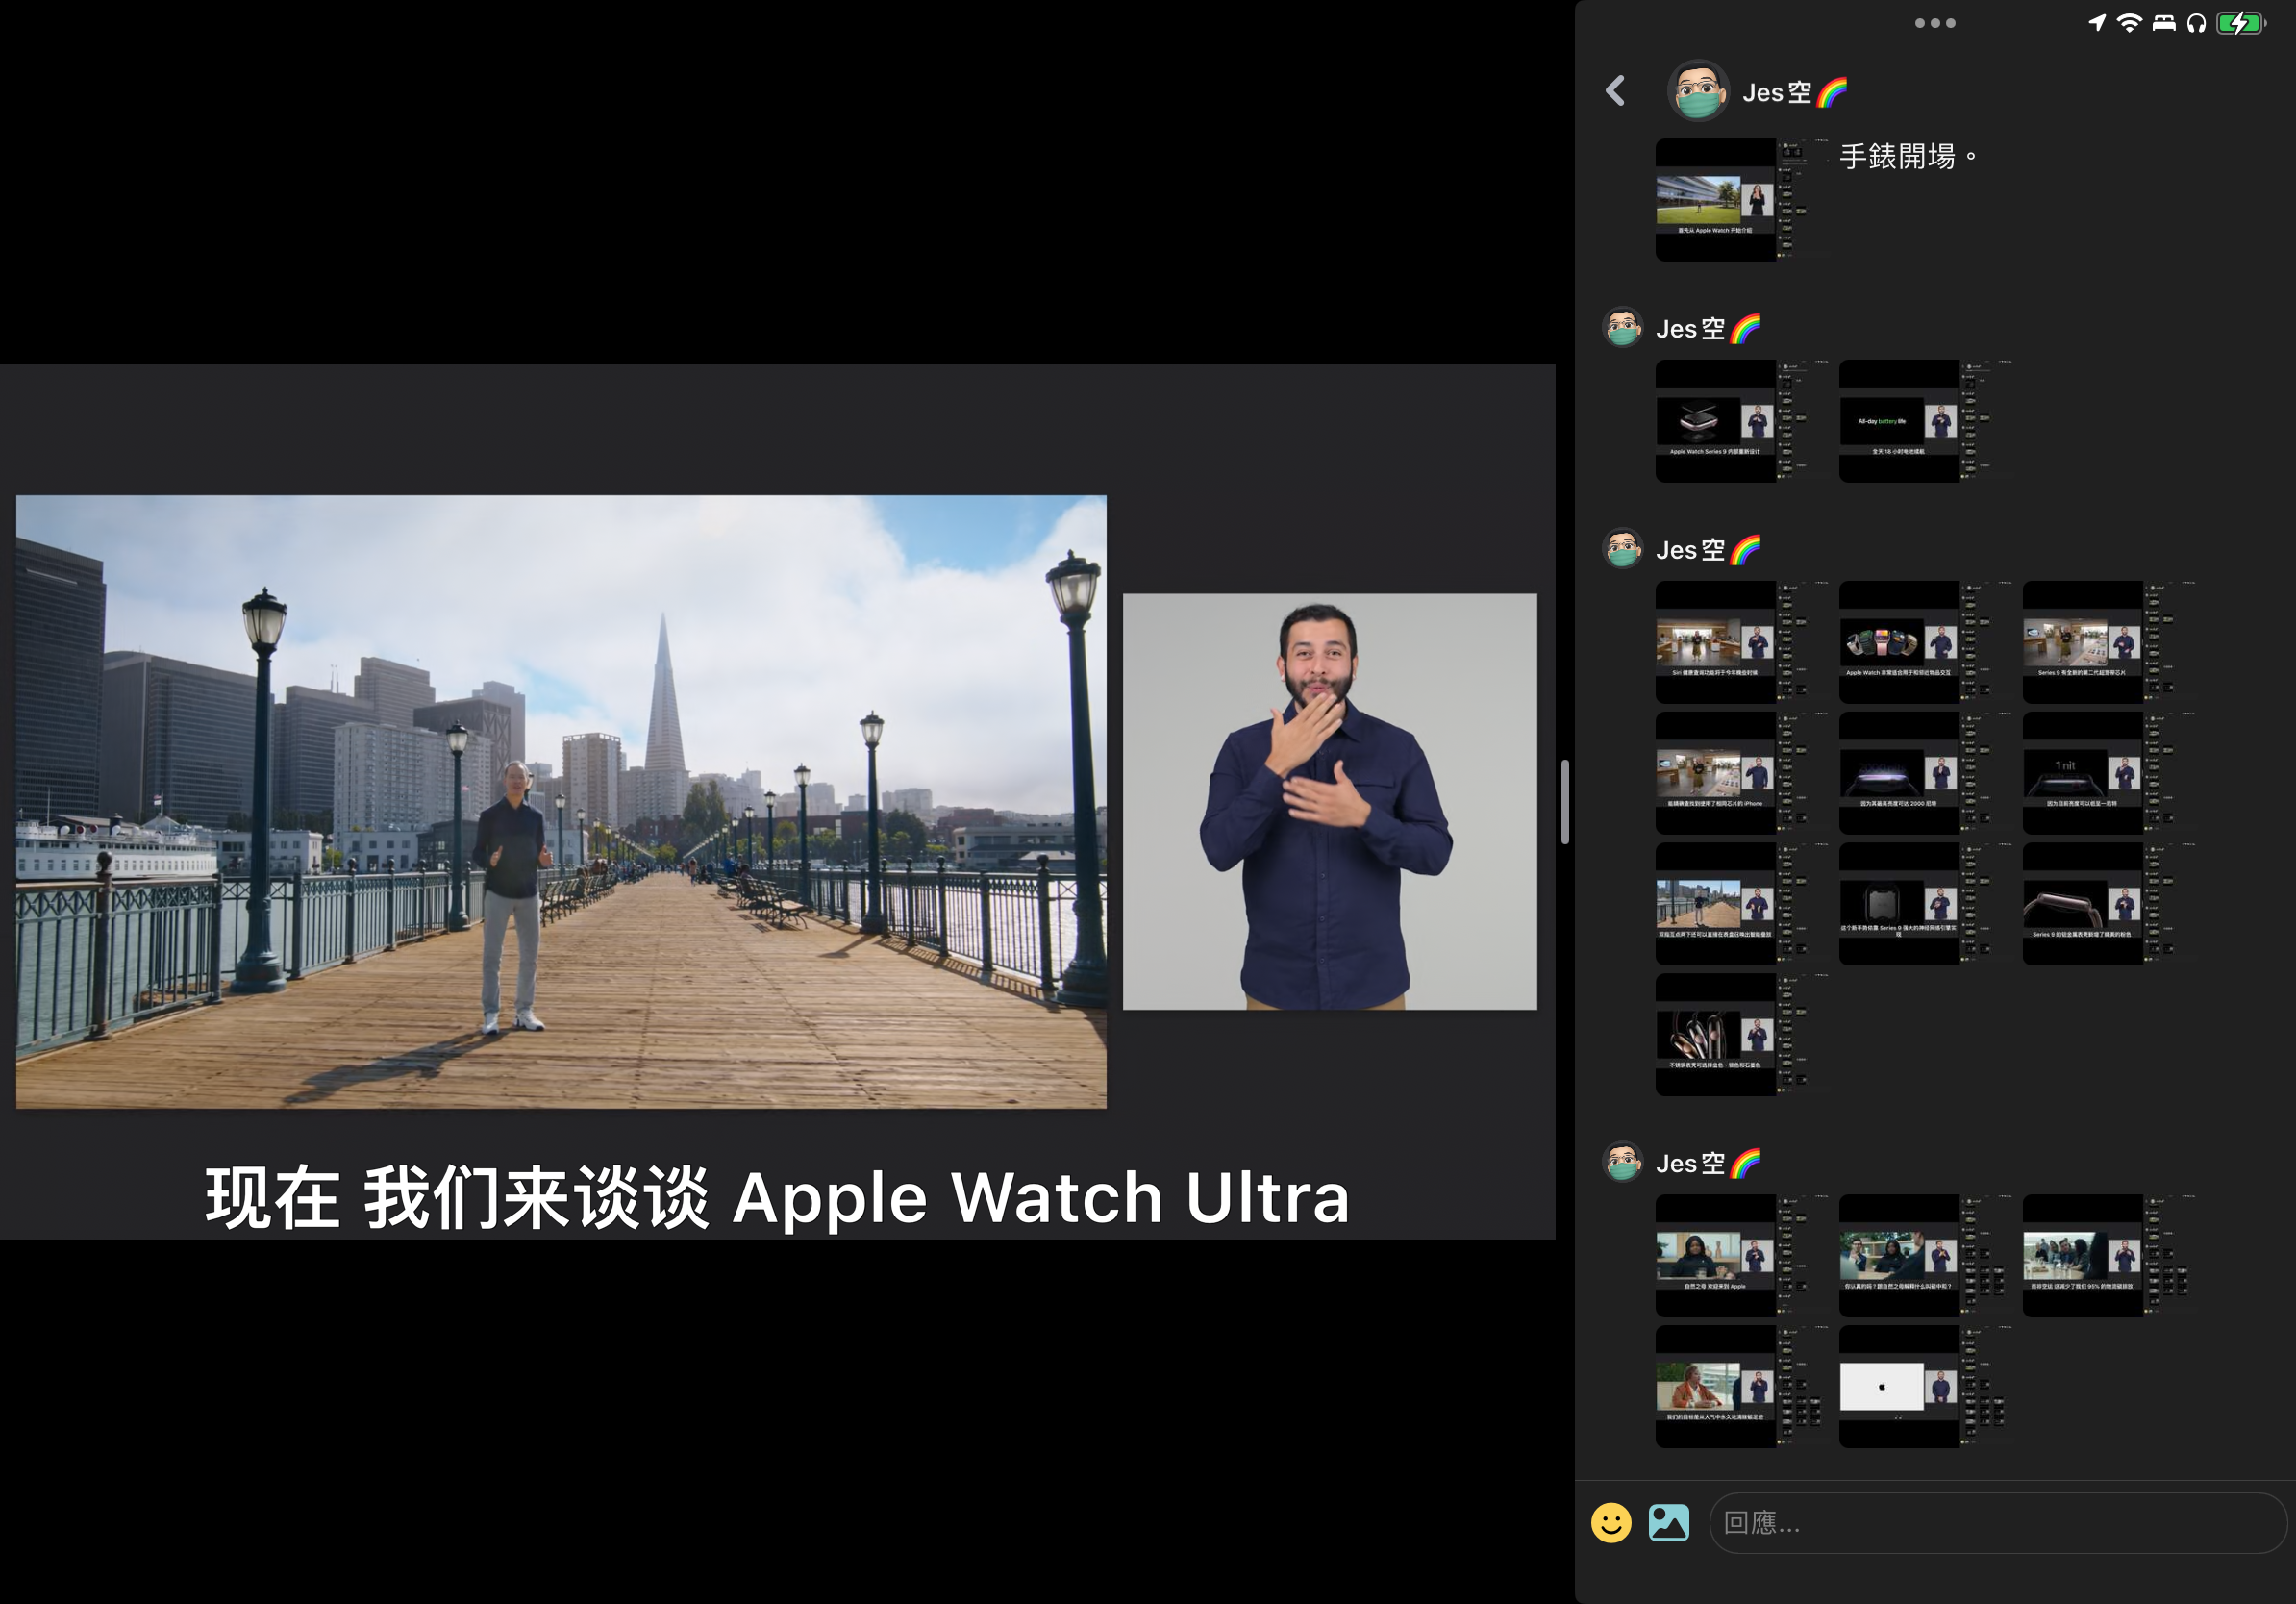Image resolution: width=2296 pixels, height=1604 pixels.
Task: Tap the Jes avatar above the 欢迎来到 Apple screenshot
Action: click(x=1623, y=1162)
